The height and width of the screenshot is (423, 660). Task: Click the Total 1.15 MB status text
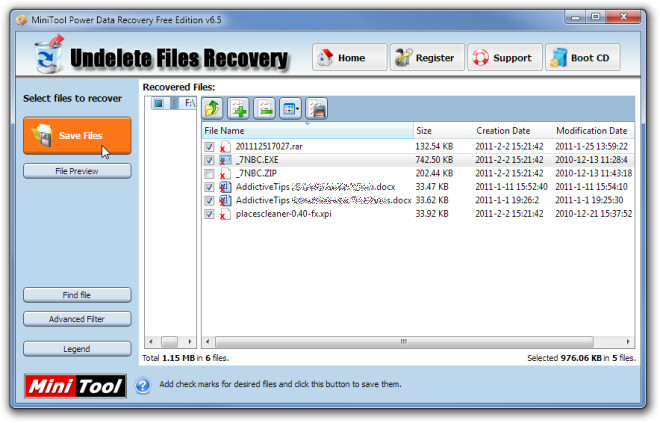point(186,358)
